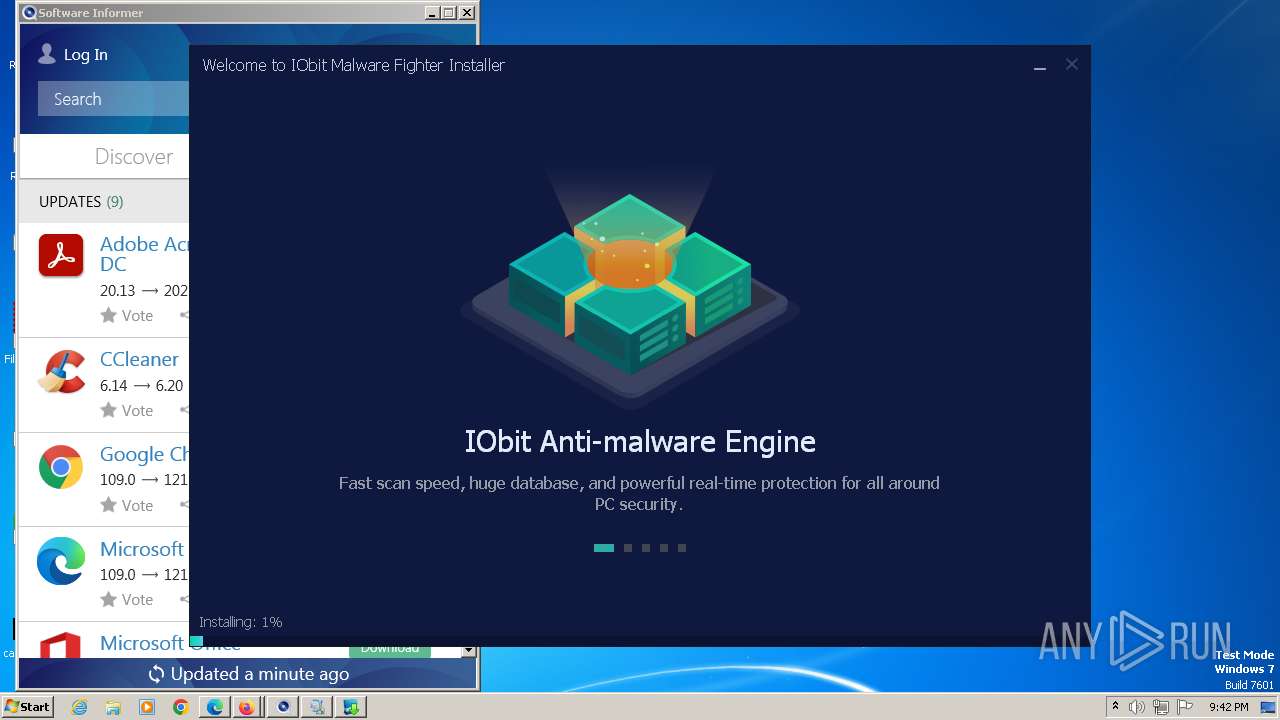Open Microsoft Edge from the taskbar
1280x720 pixels.
pyautogui.click(x=214, y=707)
